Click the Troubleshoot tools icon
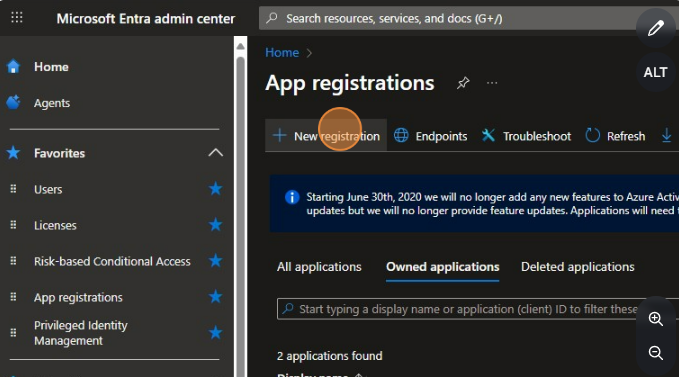This screenshot has height=377, width=679. (x=488, y=135)
